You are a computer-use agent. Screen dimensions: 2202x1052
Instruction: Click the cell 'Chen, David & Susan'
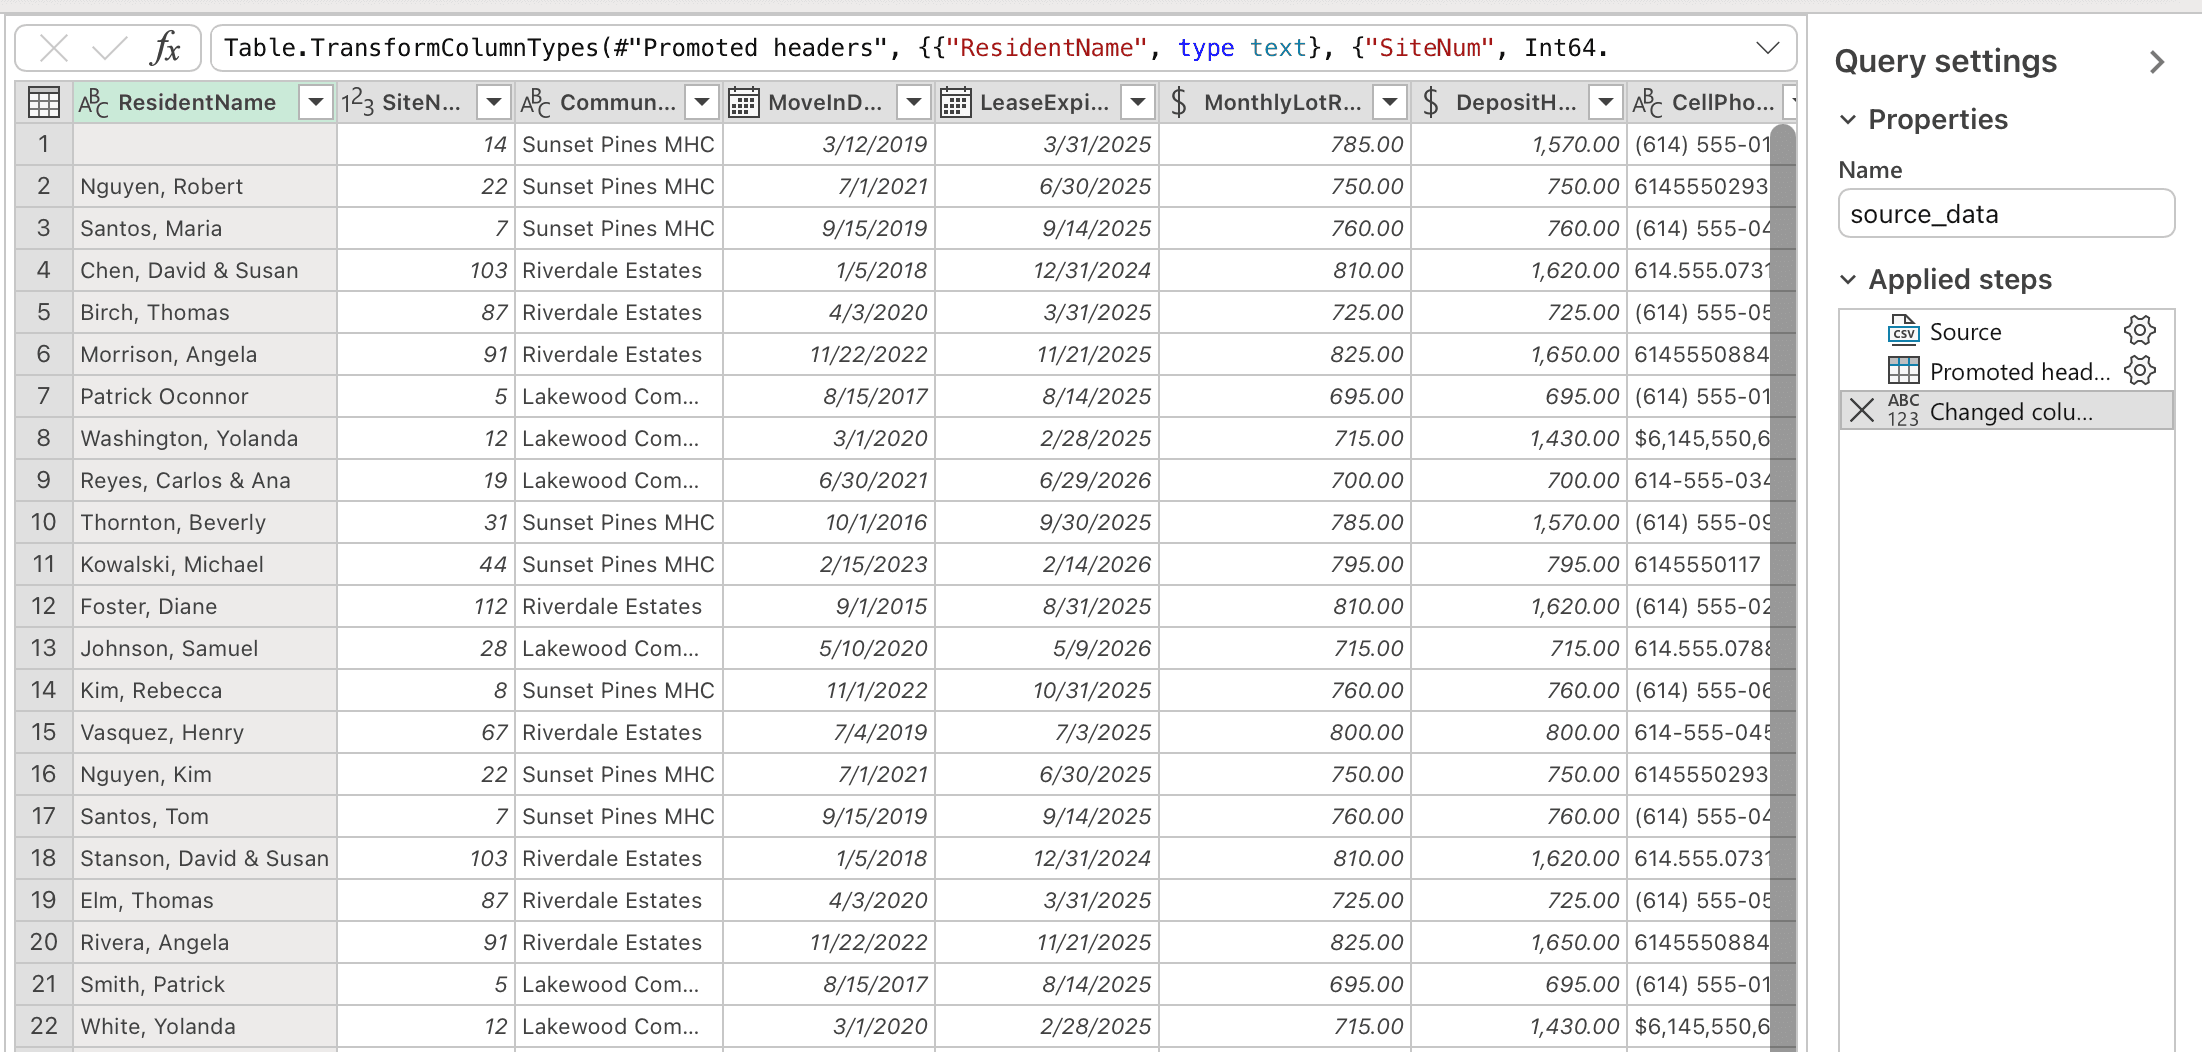tap(205, 270)
